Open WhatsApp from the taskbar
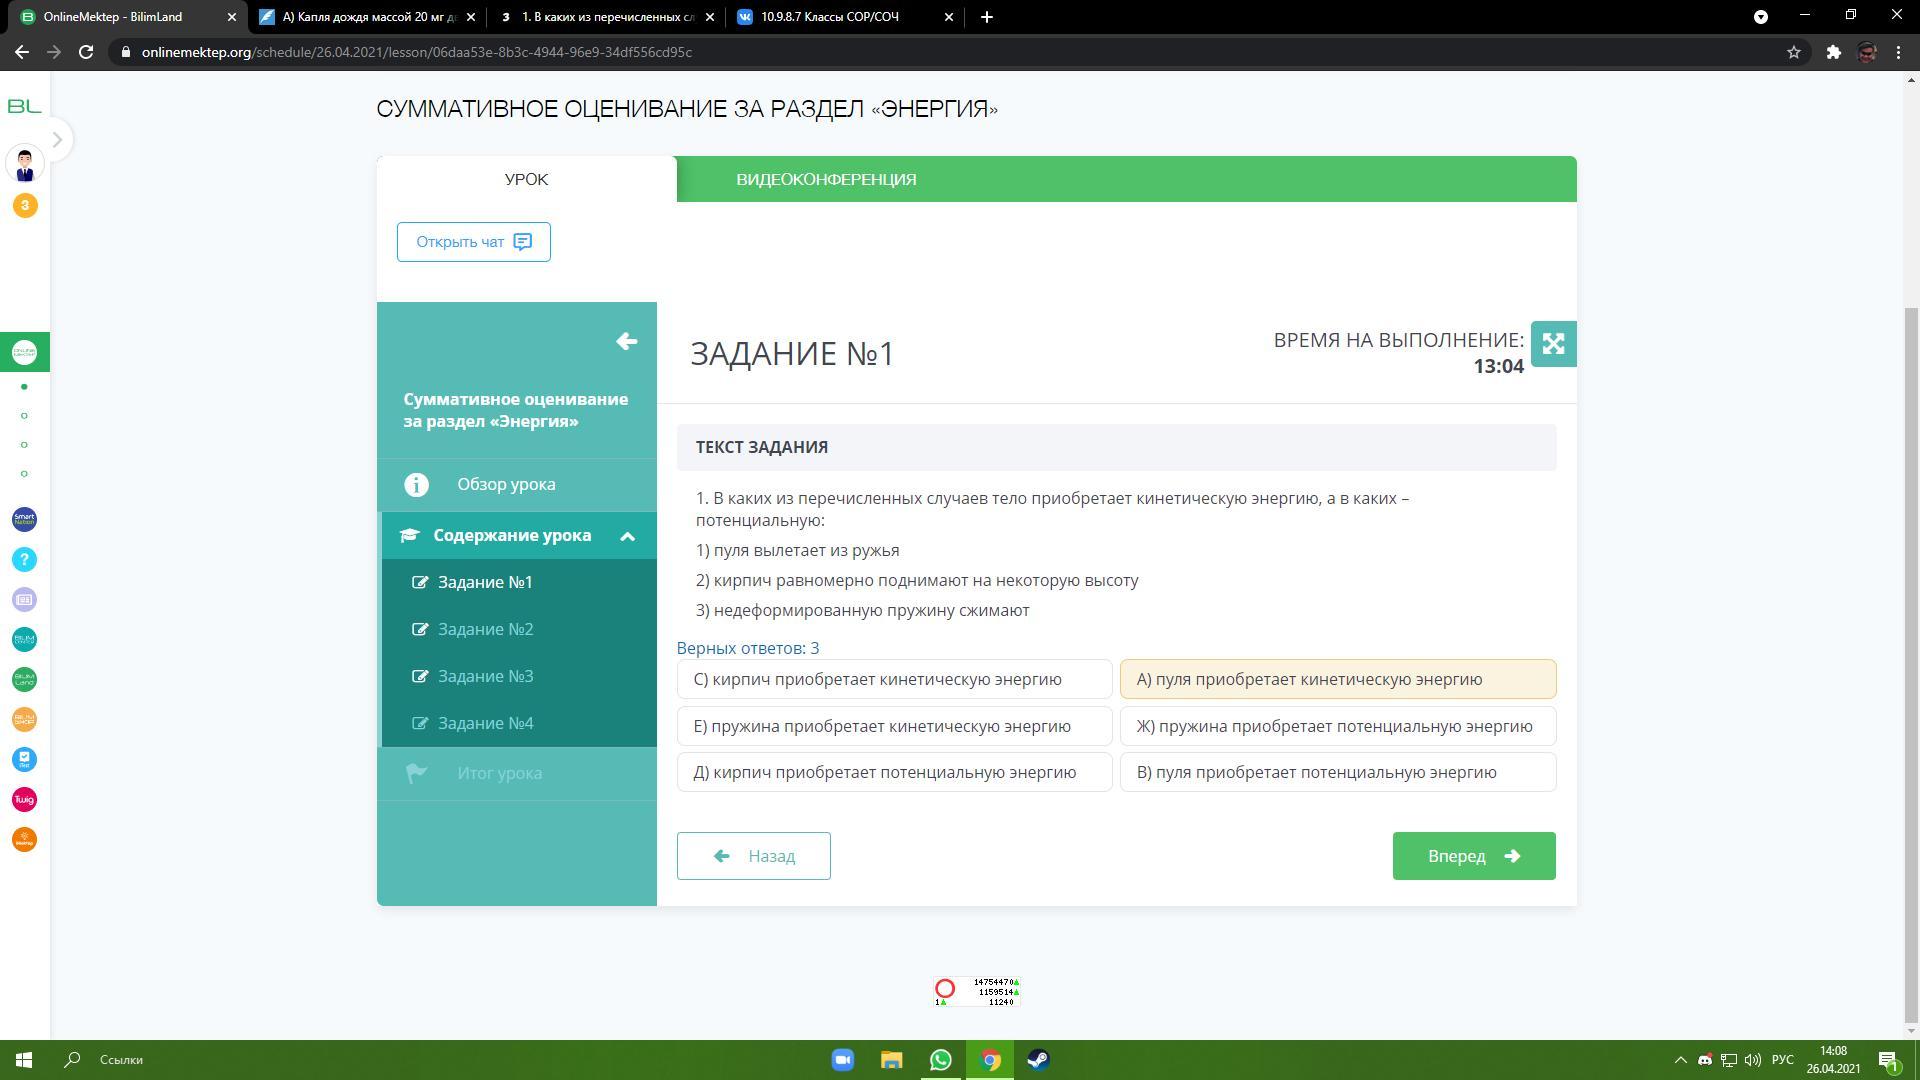This screenshot has height=1080, width=1920. point(940,1060)
